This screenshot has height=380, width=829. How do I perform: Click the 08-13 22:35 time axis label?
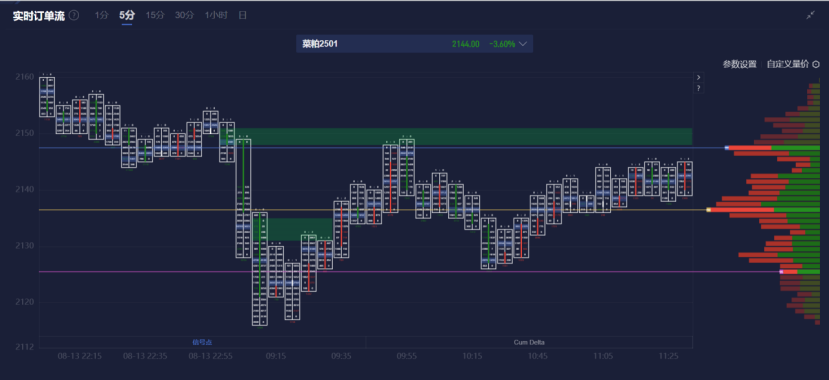[145, 357]
